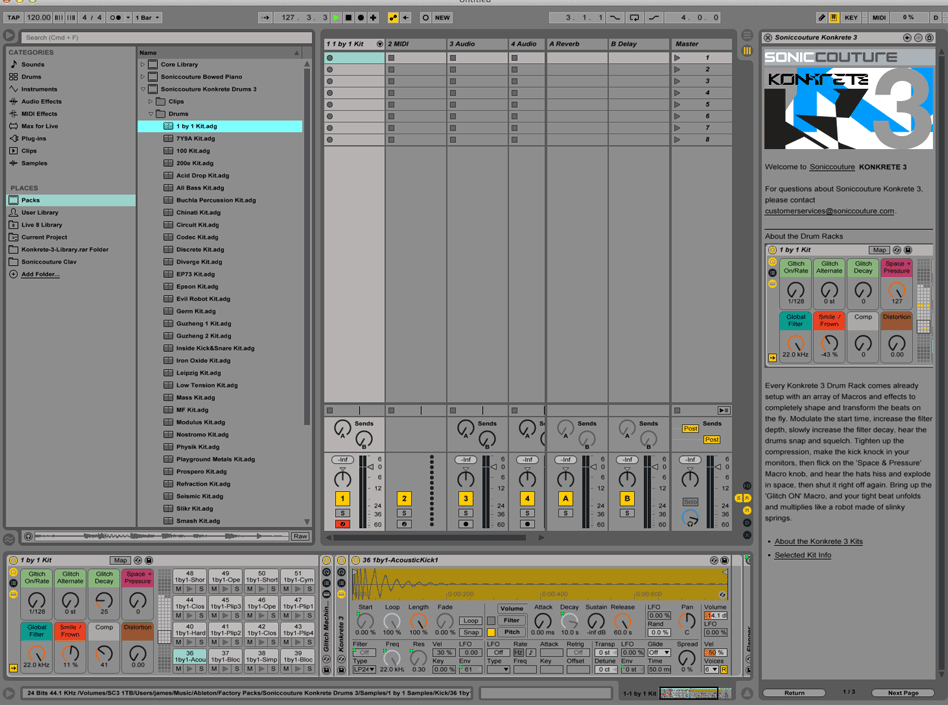Click Next Page in help view

pyautogui.click(x=903, y=693)
